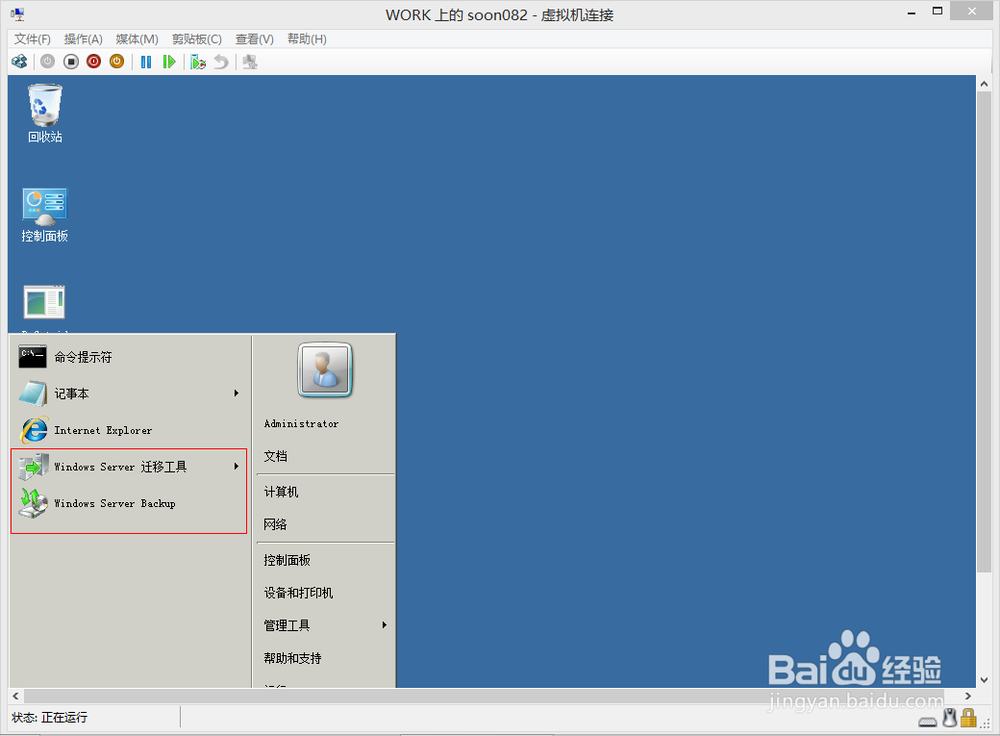
Task: Select the 回收站 desktop icon
Action: tap(45, 114)
